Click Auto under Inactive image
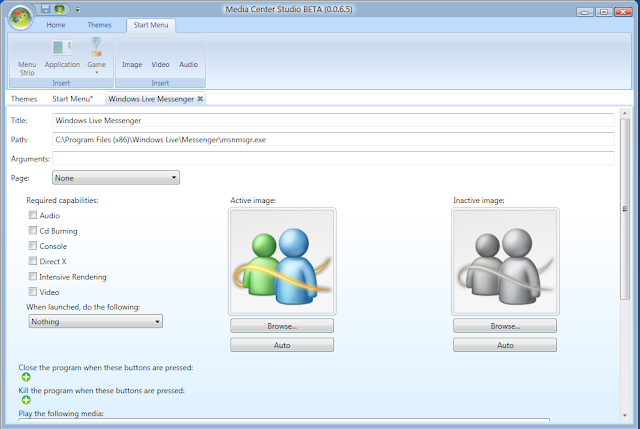This screenshot has height=429, width=640. 505,345
